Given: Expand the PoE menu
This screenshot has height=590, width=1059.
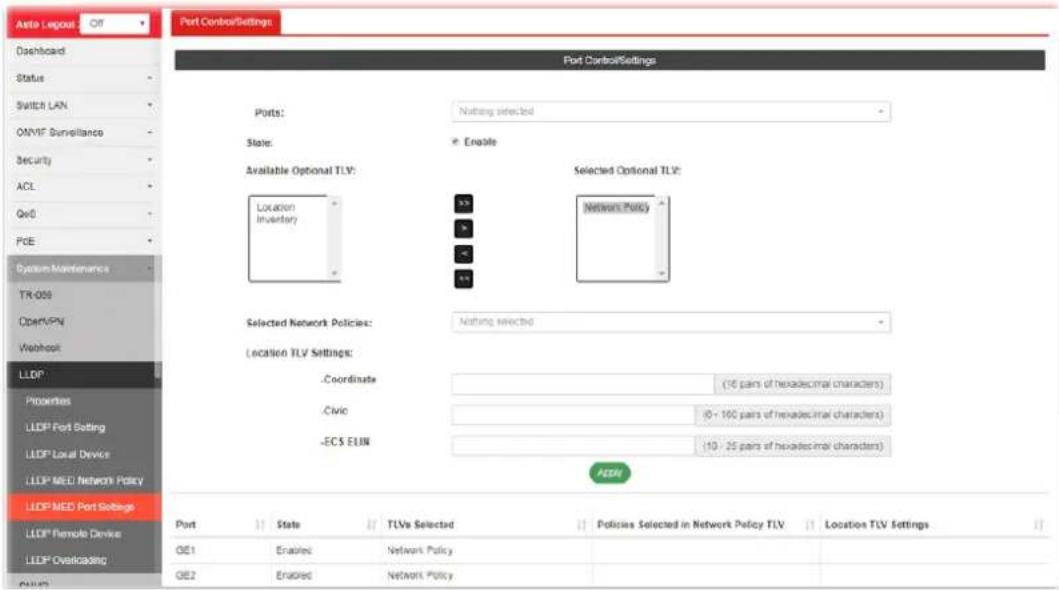Looking at the screenshot, I should point(84,241).
